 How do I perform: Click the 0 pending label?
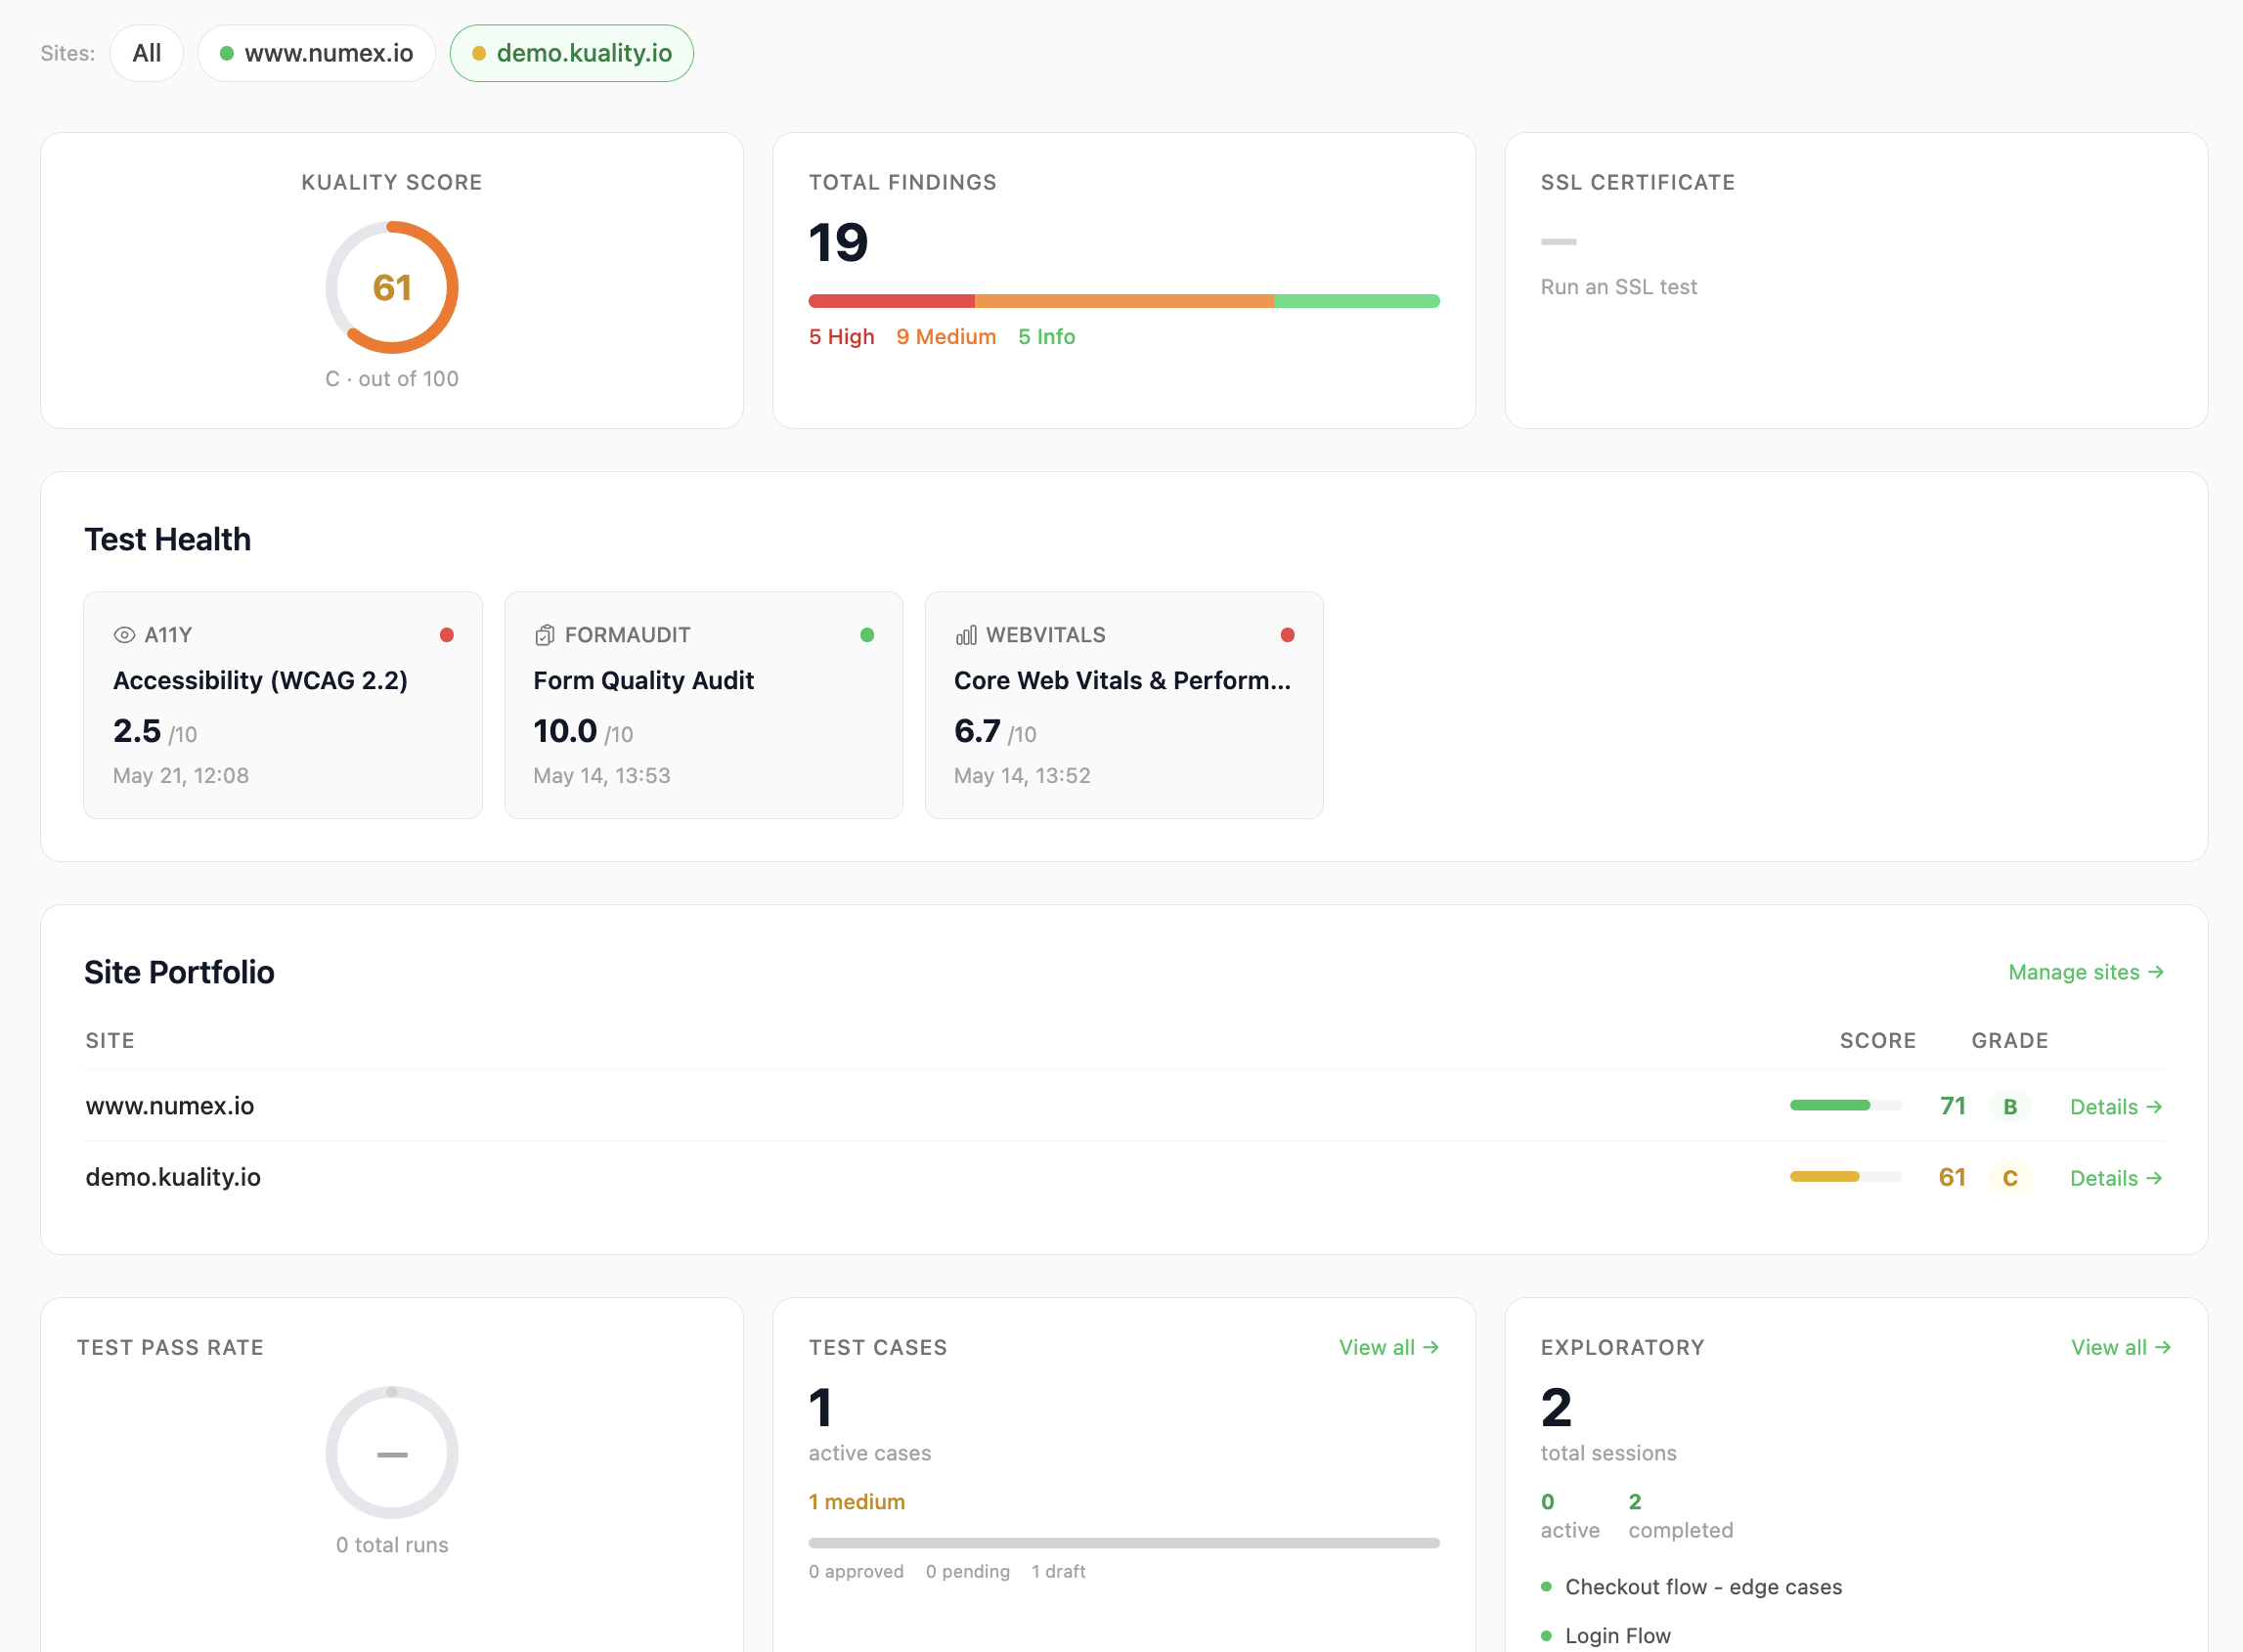pos(967,1572)
